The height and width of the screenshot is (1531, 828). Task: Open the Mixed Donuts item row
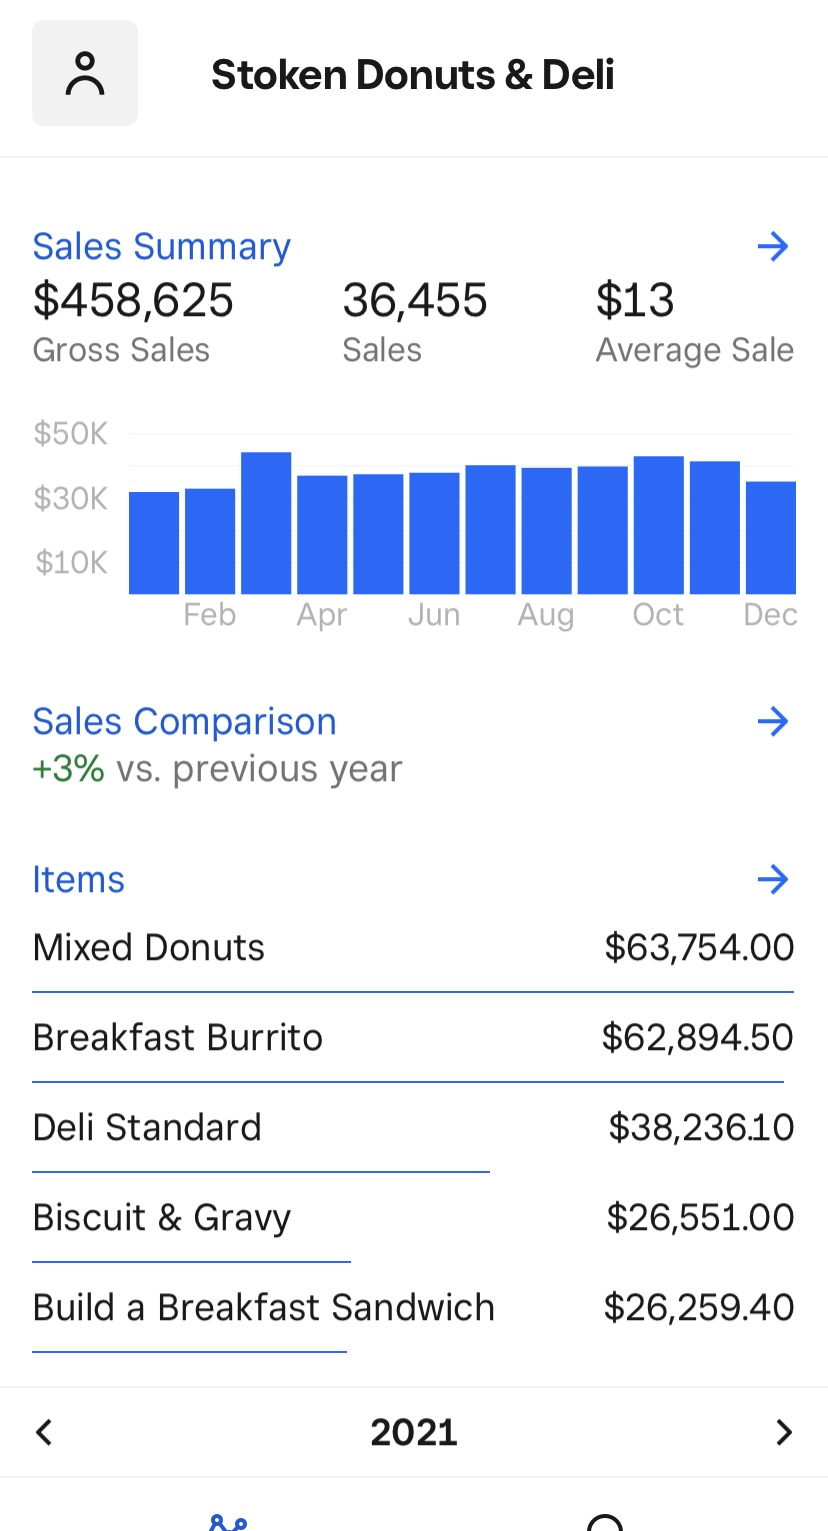point(413,947)
